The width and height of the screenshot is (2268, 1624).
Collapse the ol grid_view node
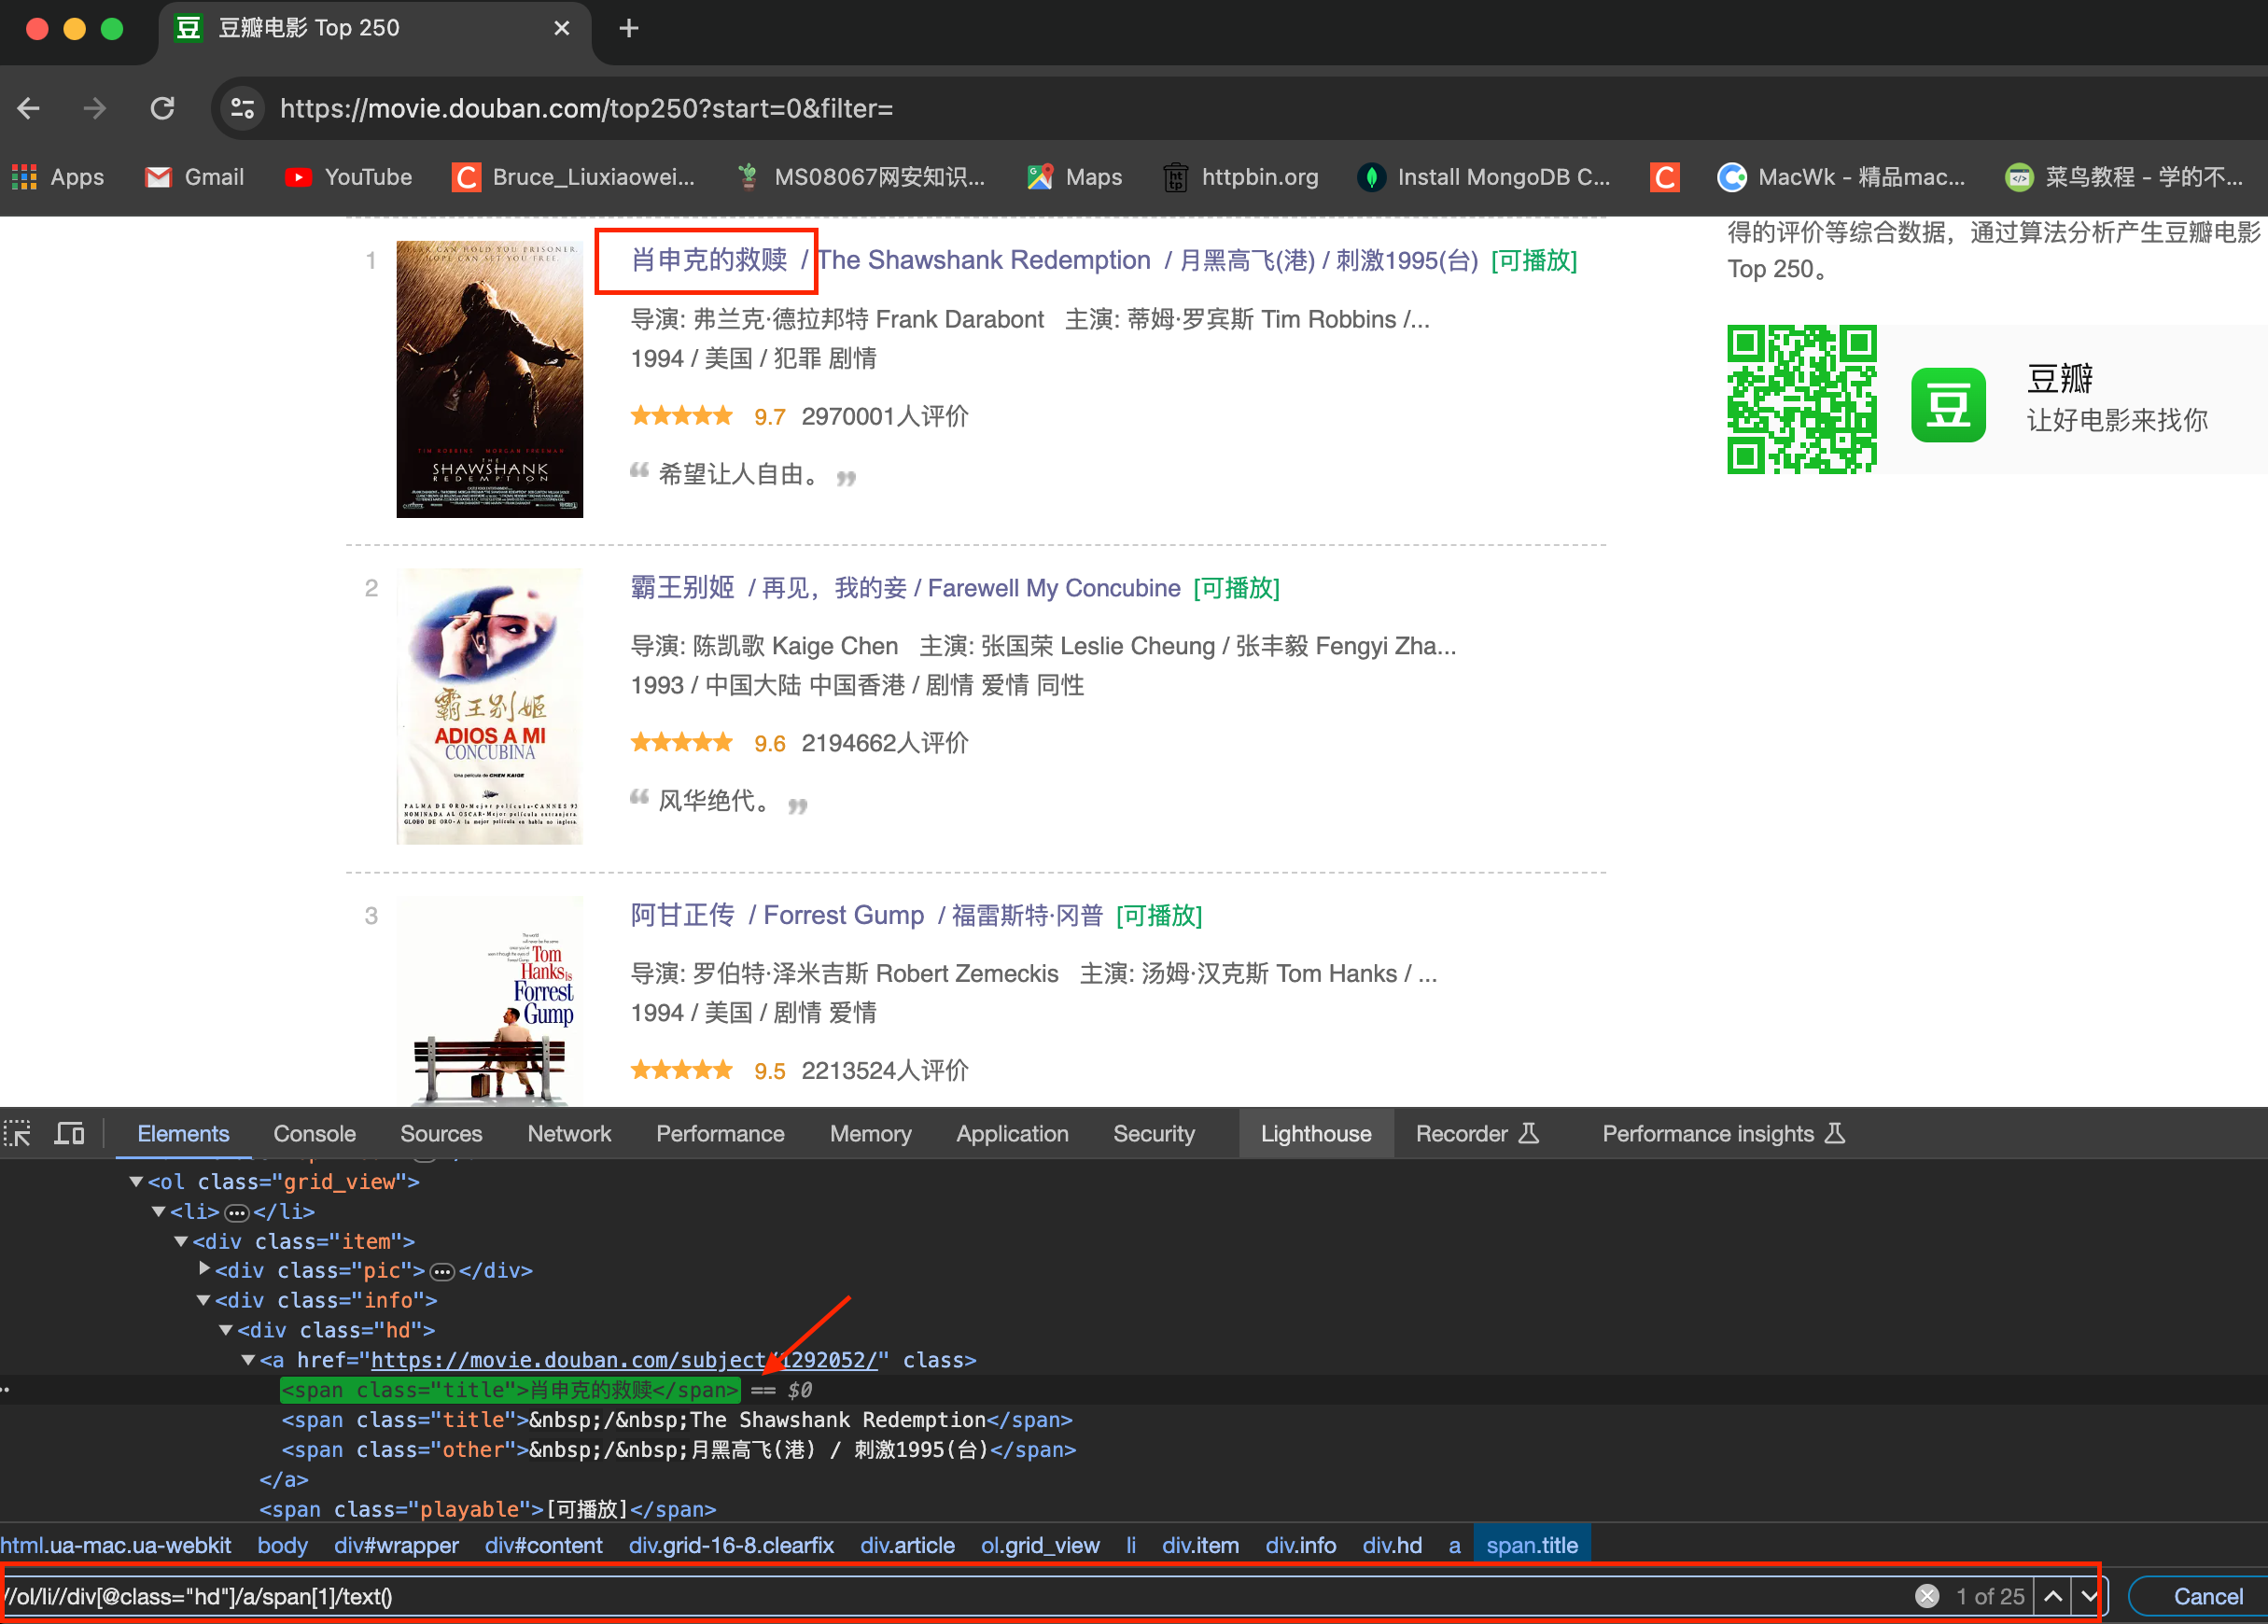[136, 1182]
